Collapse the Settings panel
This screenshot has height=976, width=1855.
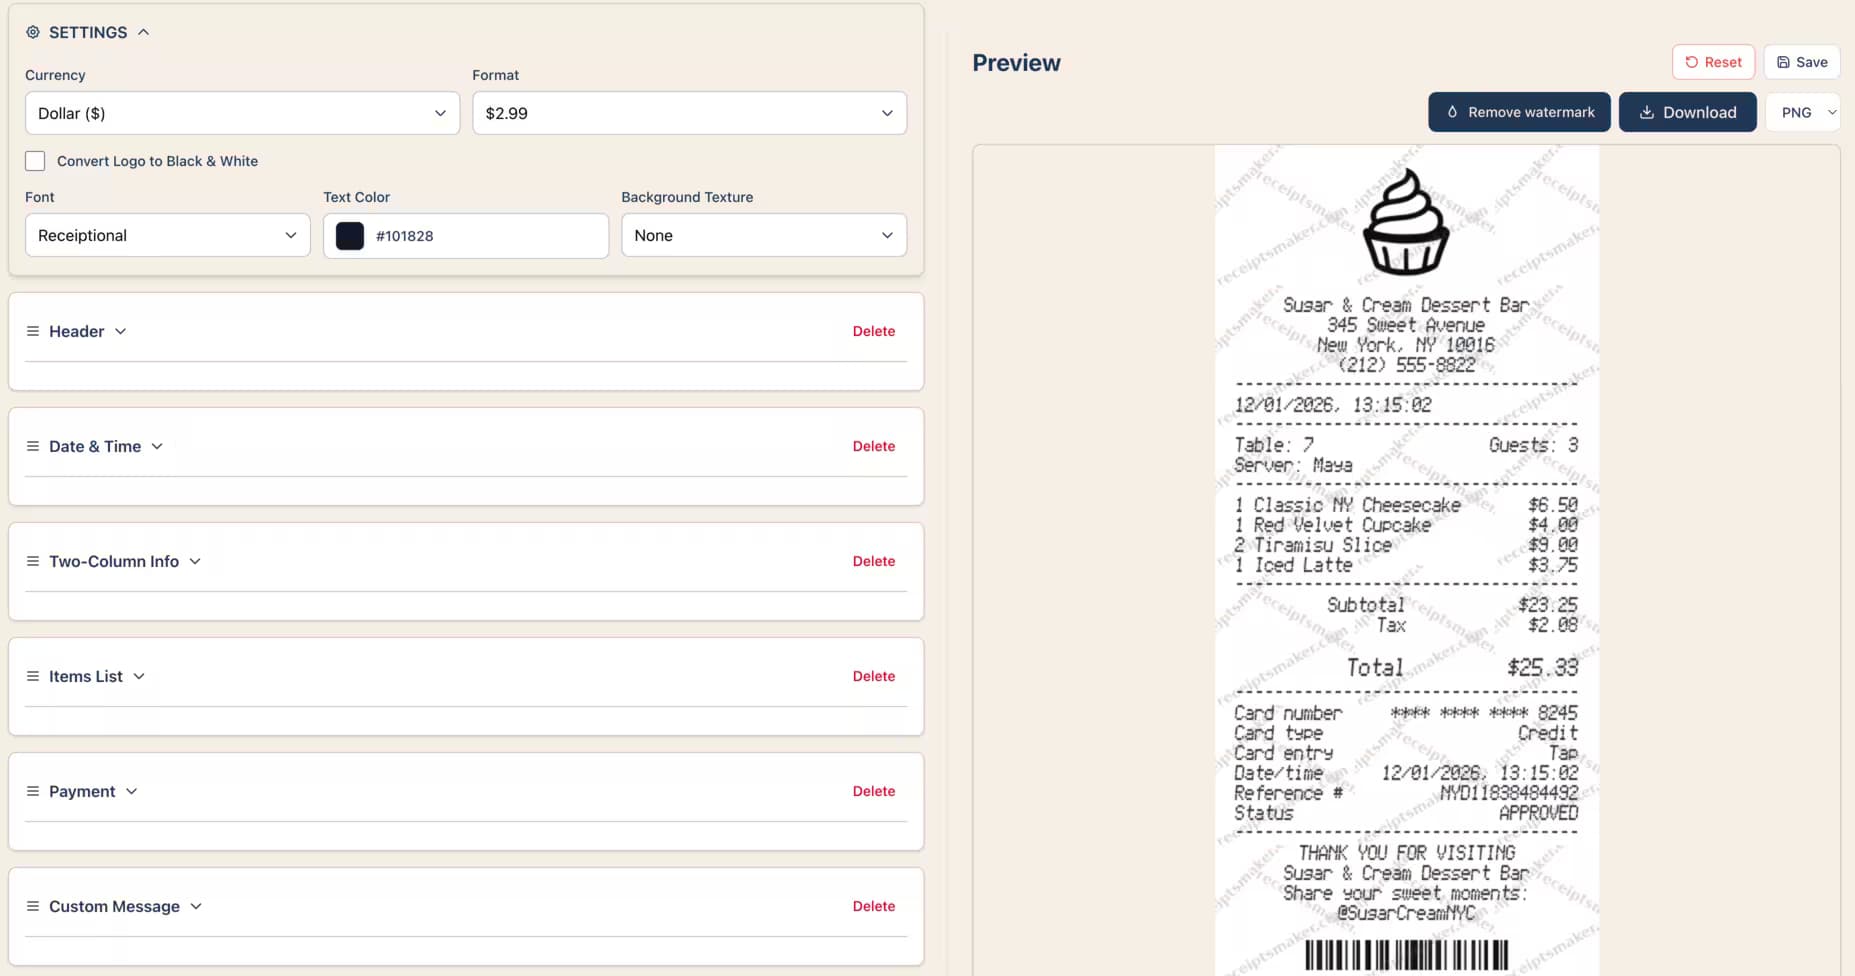point(143,31)
